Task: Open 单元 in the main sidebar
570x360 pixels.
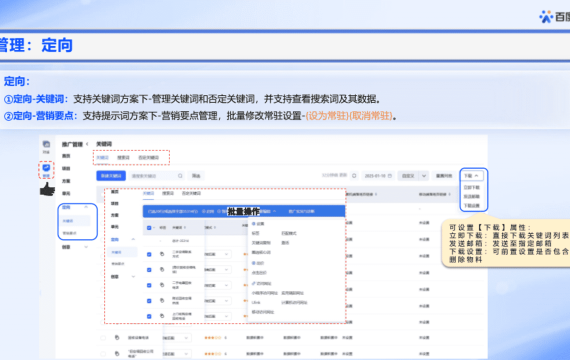Action: pyautogui.click(x=66, y=193)
